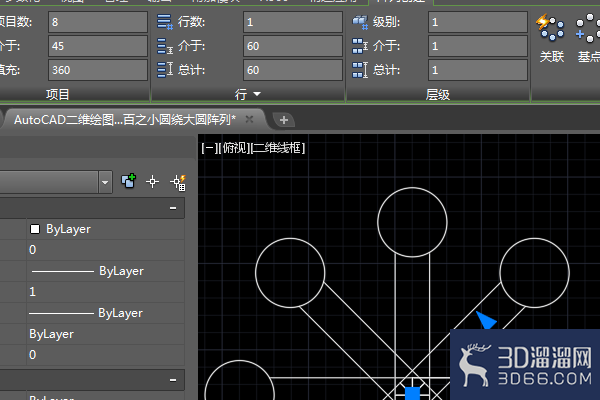The height and width of the screenshot is (400, 600).
Task: Open the top view label menu
Action: (x=235, y=148)
